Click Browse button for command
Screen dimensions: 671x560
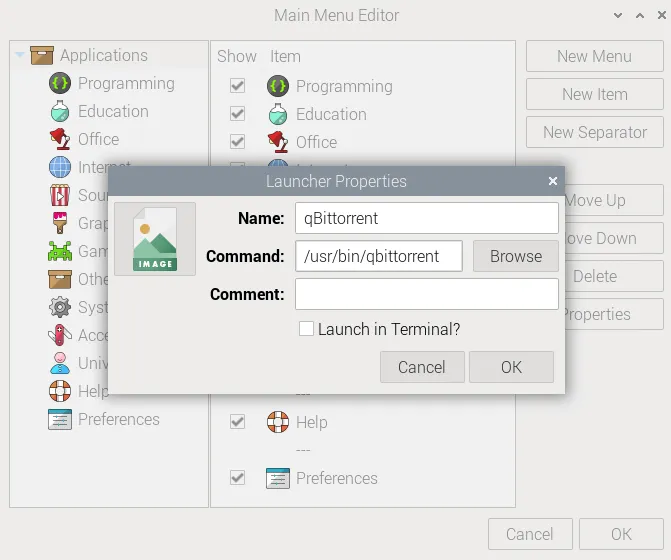[x=516, y=256]
